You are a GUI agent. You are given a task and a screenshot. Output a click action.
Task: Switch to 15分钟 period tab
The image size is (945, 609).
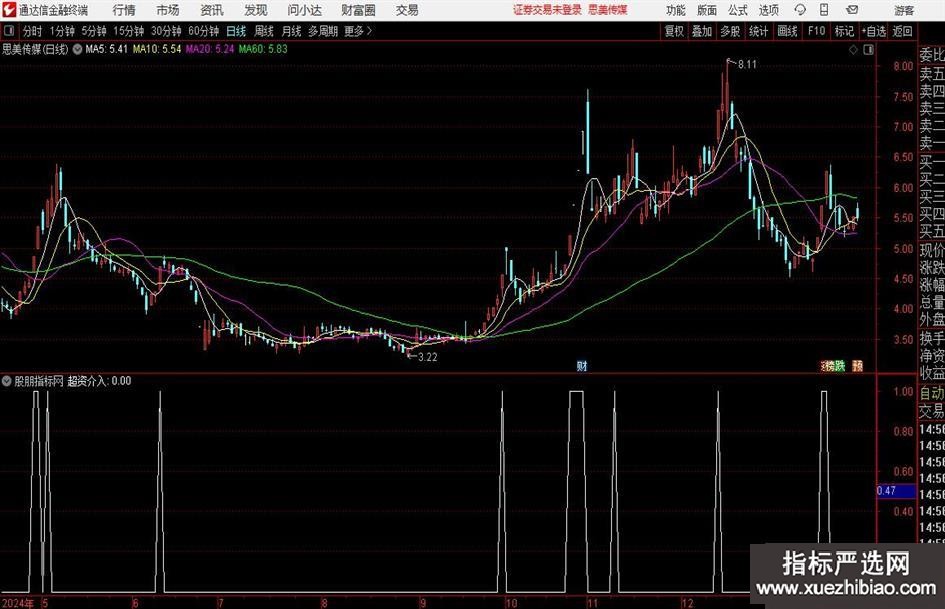click(128, 31)
